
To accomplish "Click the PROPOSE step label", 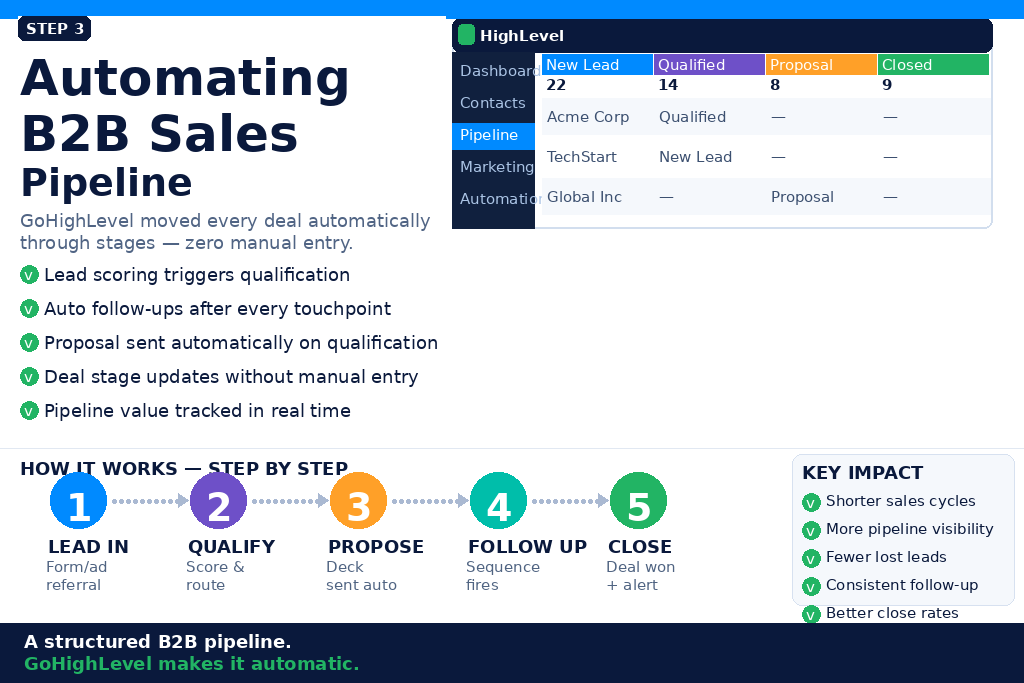I will (x=376, y=547).
